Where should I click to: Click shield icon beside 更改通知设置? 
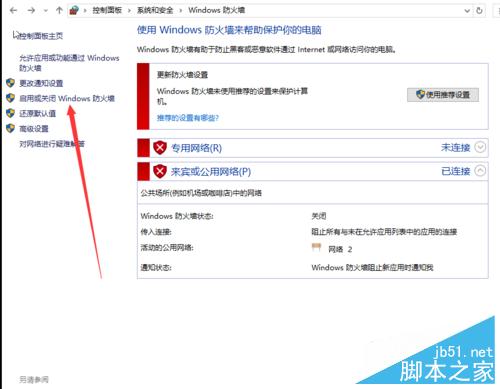tap(11, 83)
